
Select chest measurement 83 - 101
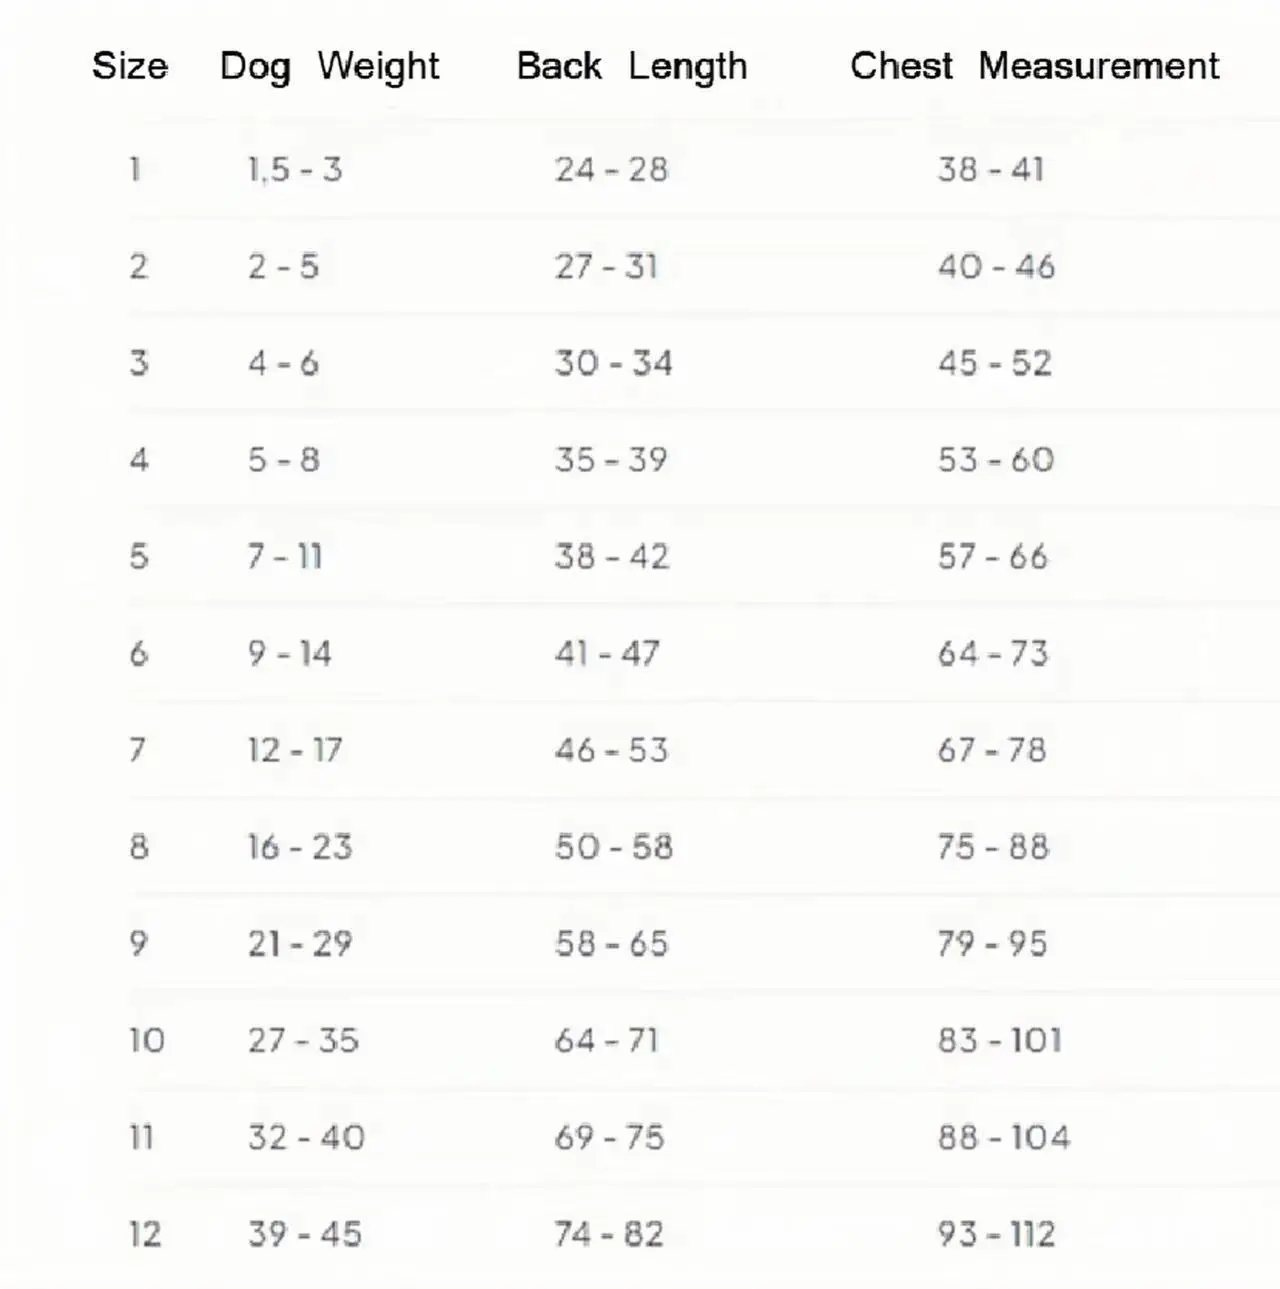tap(1000, 1040)
